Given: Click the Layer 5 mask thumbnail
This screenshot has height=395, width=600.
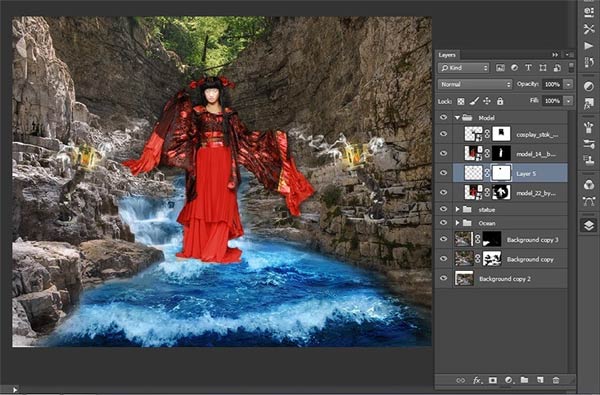Looking at the screenshot, I should pos(501,173).
